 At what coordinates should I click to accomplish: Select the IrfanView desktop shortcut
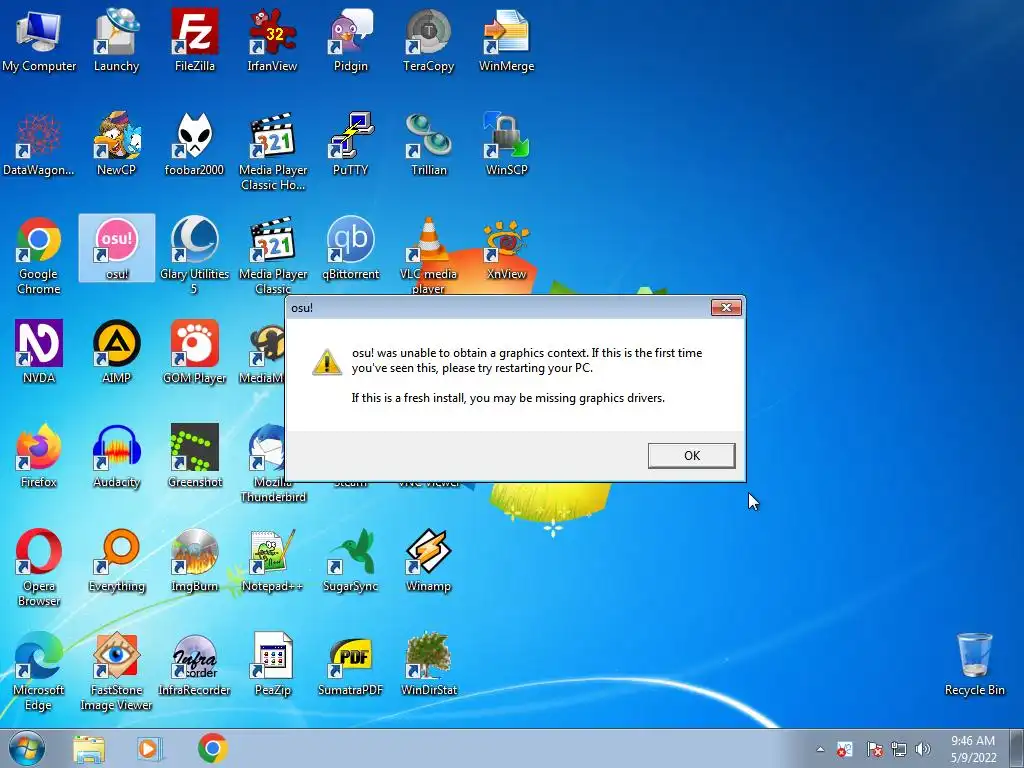click(272, 40)
